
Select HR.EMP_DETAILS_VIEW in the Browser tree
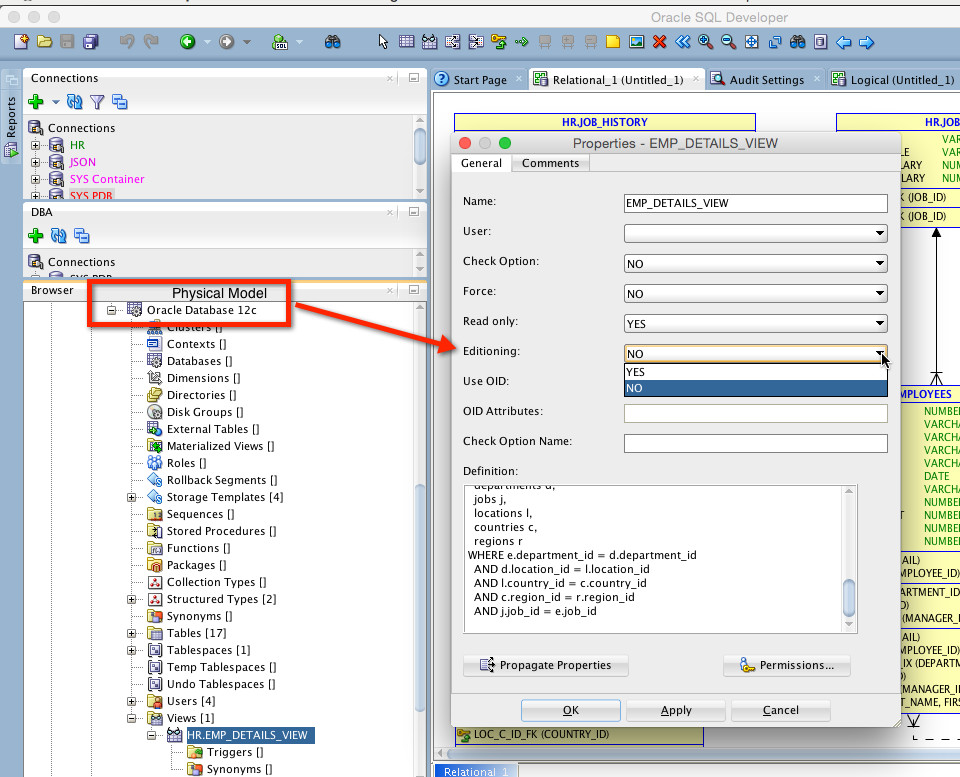(247, 735)
